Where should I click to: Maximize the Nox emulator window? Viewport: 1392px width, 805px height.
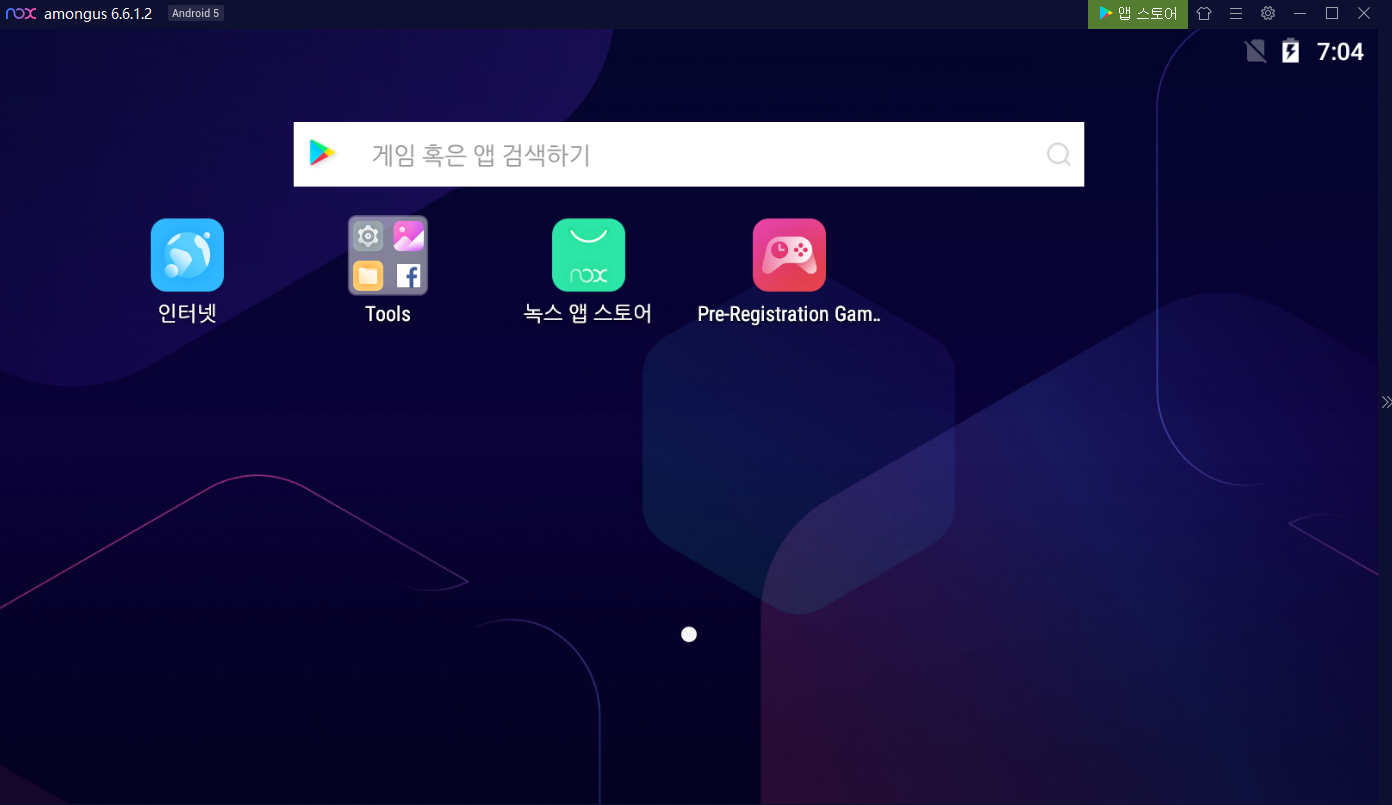click(1332, 13)
